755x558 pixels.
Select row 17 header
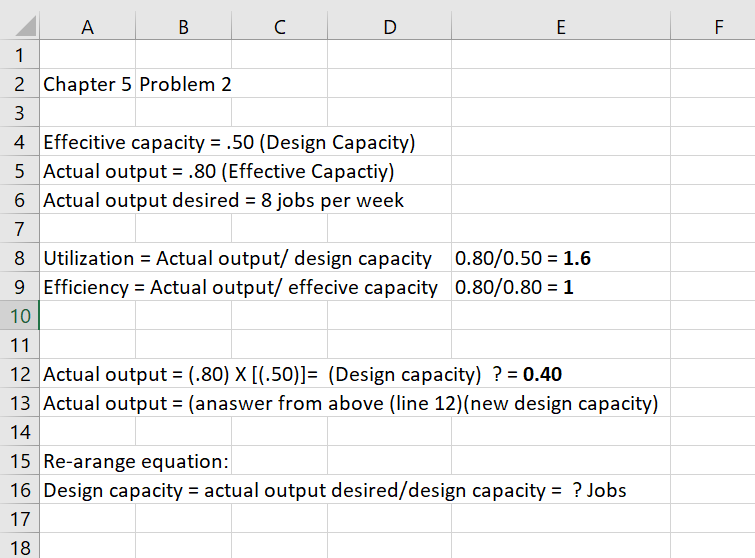19,519
